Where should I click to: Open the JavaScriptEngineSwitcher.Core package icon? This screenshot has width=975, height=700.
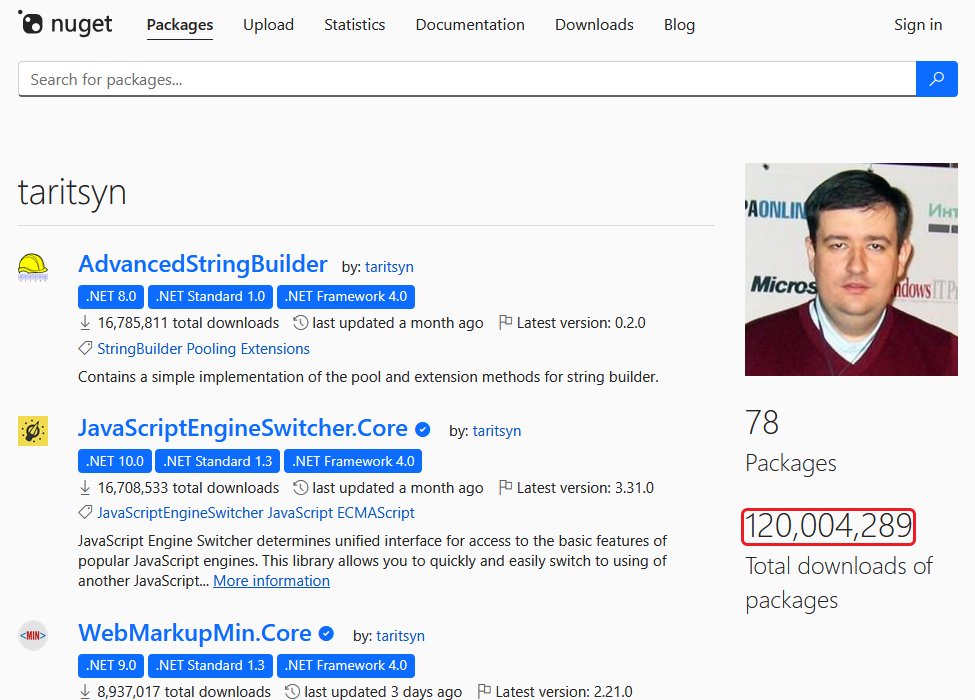(x=33, y=431)
